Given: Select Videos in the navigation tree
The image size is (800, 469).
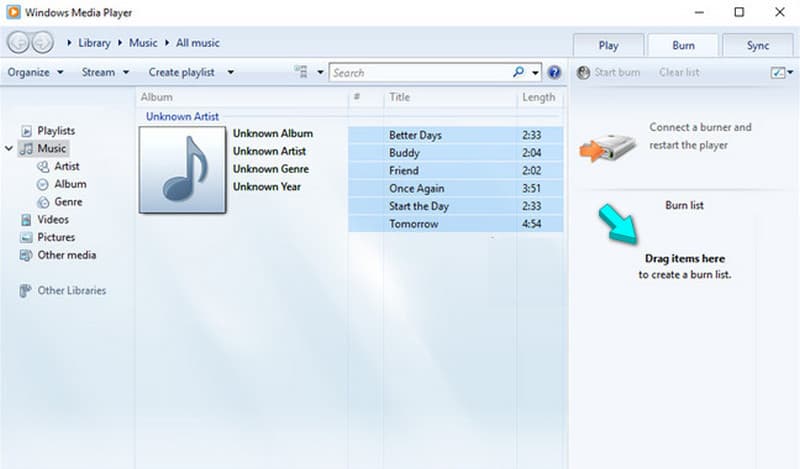Looking at the screenshot, I should pyautogui.click(x=53, y=219).
